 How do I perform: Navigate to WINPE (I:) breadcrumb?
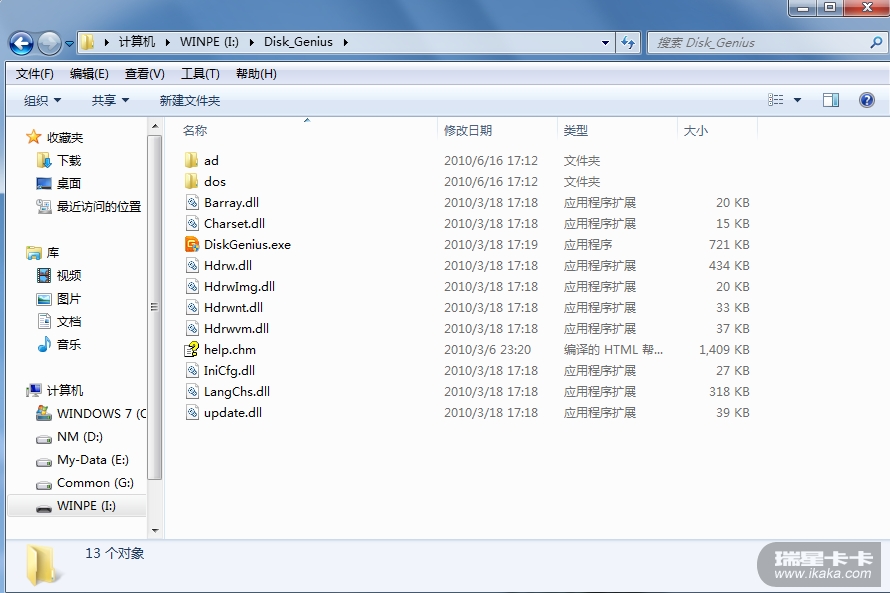coord(209,42)
